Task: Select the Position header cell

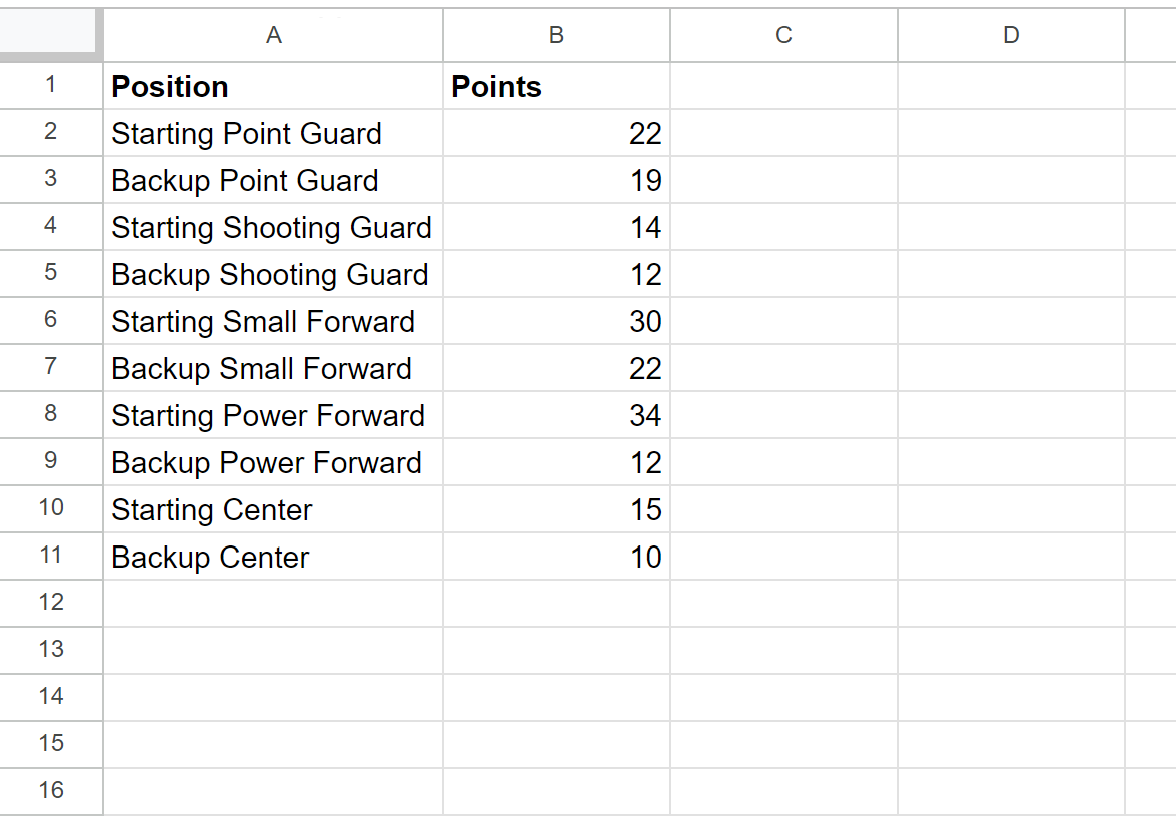Action: click(272, 86)
